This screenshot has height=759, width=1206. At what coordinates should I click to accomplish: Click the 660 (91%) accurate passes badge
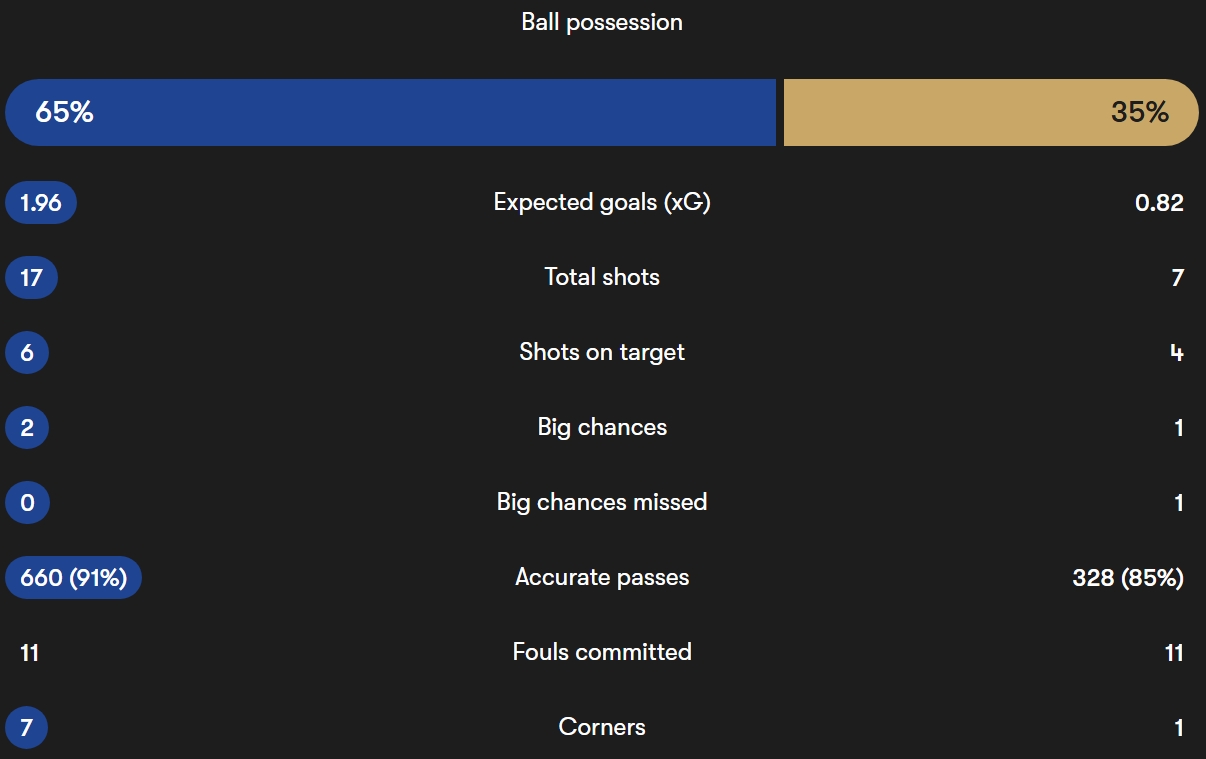[73, 577]
